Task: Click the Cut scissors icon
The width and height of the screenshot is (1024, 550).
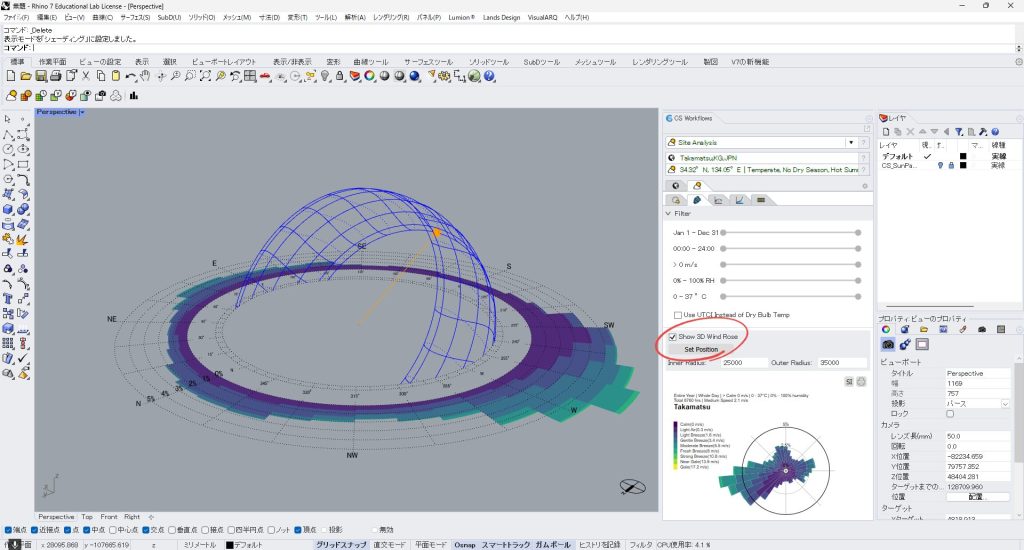Action: click(86, 76)
